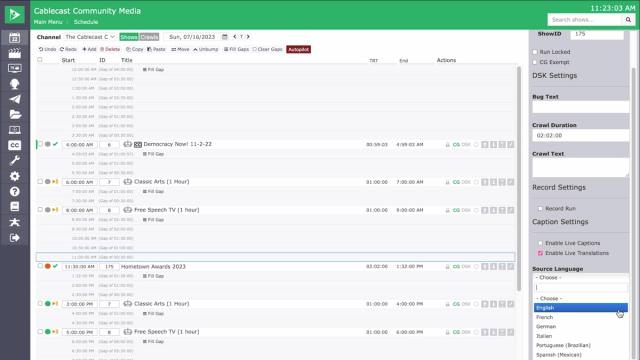Click the help question mark sidebar icon
The width and height of the screenshot is (640, 360).
15,191
